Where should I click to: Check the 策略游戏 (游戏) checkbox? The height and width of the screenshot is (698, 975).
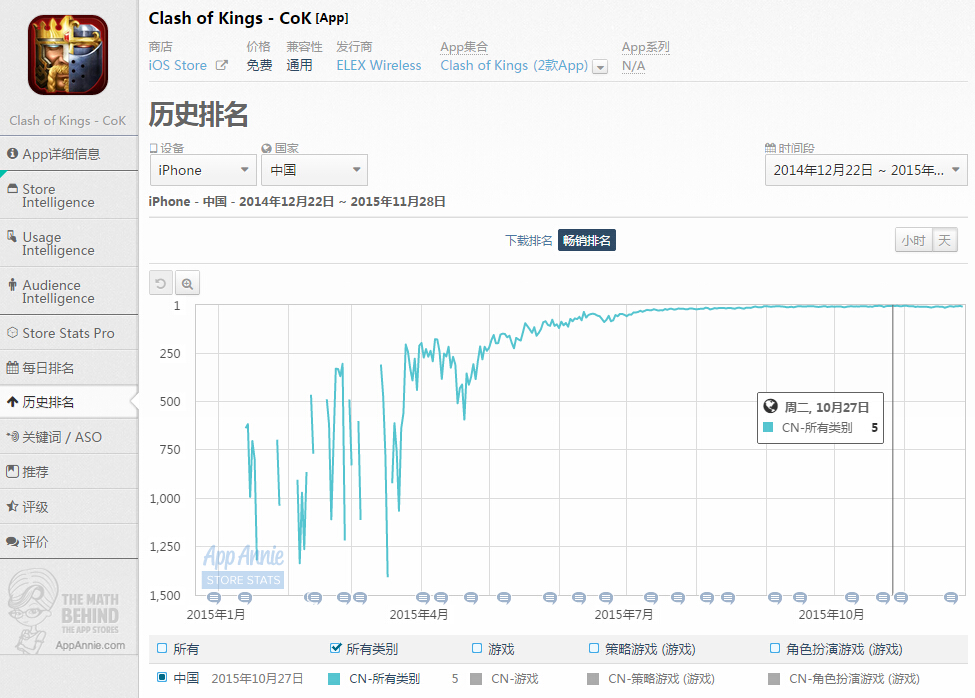pyautogui.click(x=594, y=648)
